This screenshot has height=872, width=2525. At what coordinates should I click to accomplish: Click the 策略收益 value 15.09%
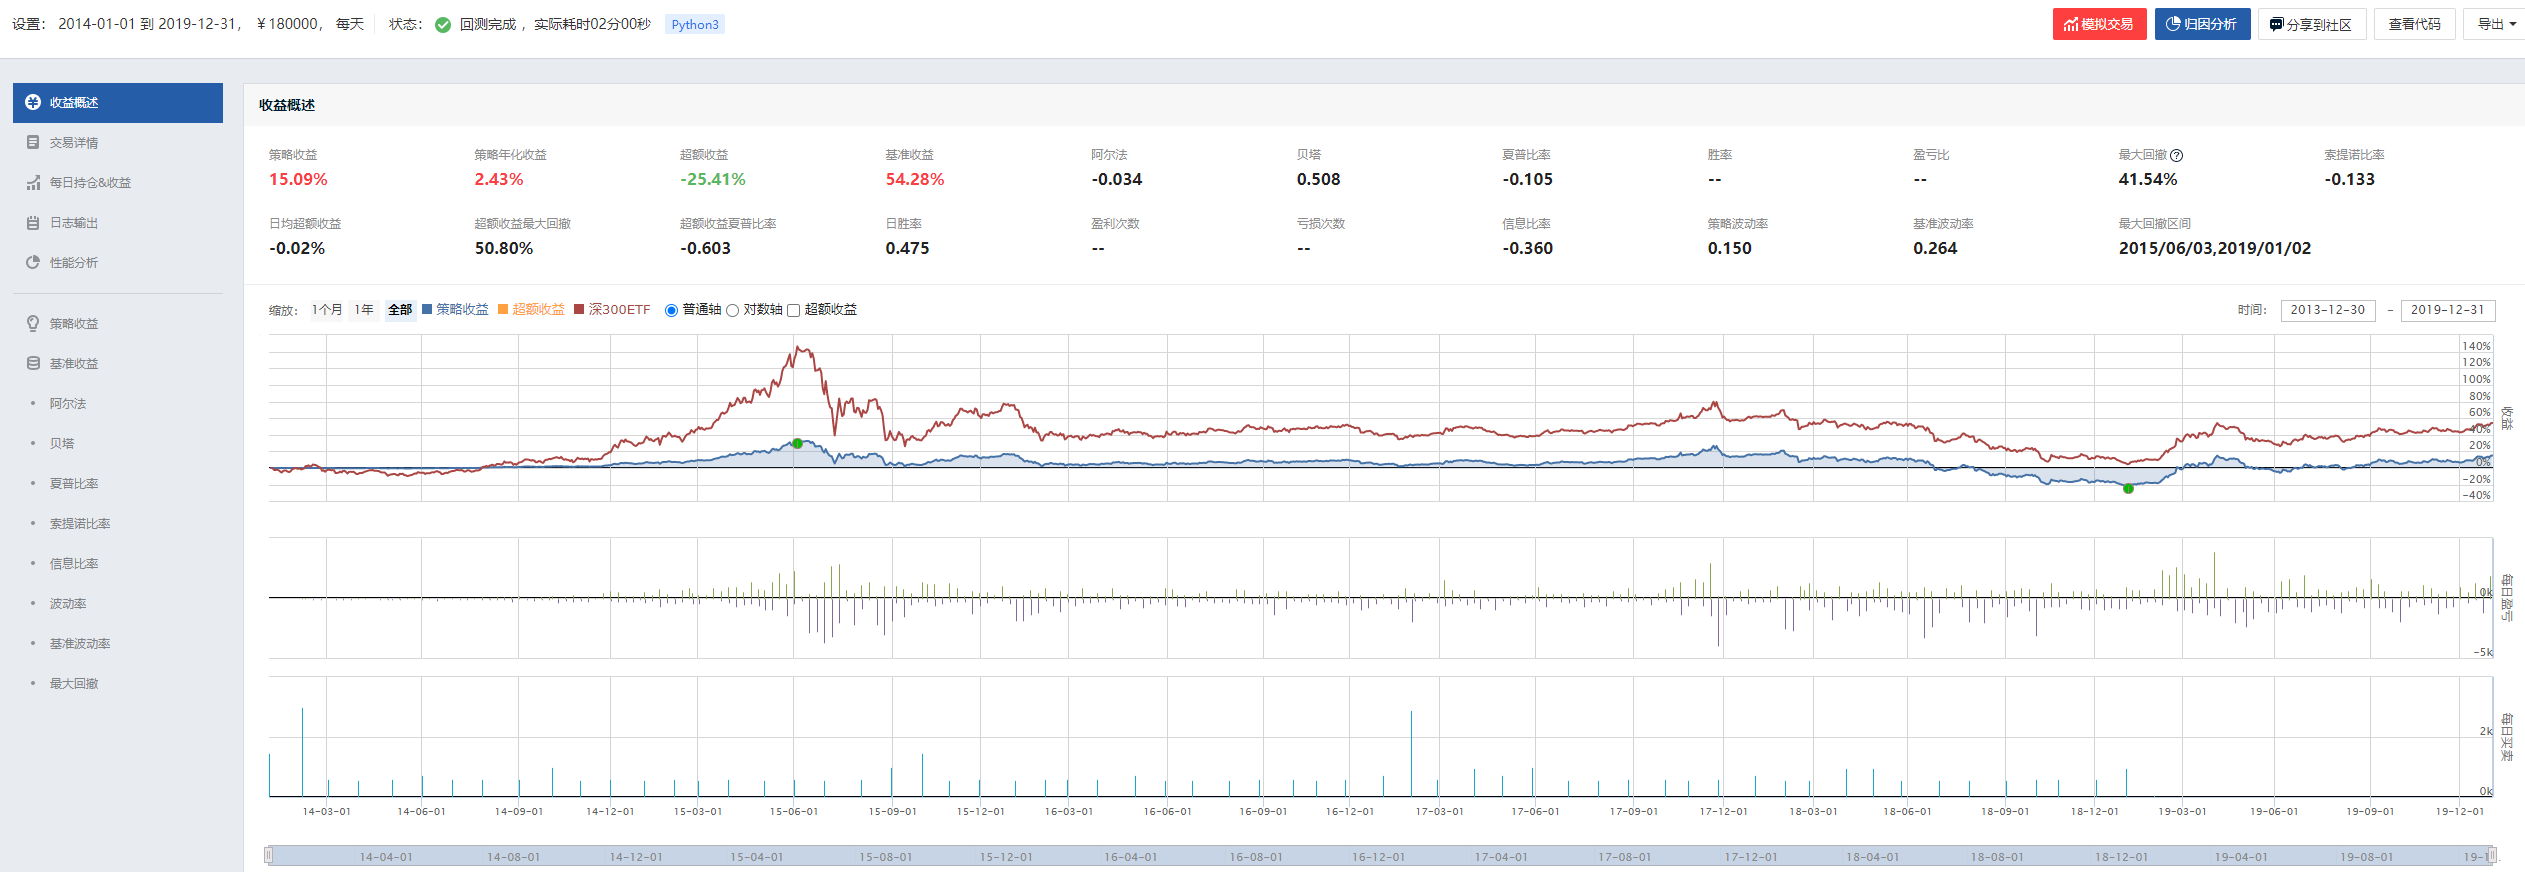click(298, 180)
